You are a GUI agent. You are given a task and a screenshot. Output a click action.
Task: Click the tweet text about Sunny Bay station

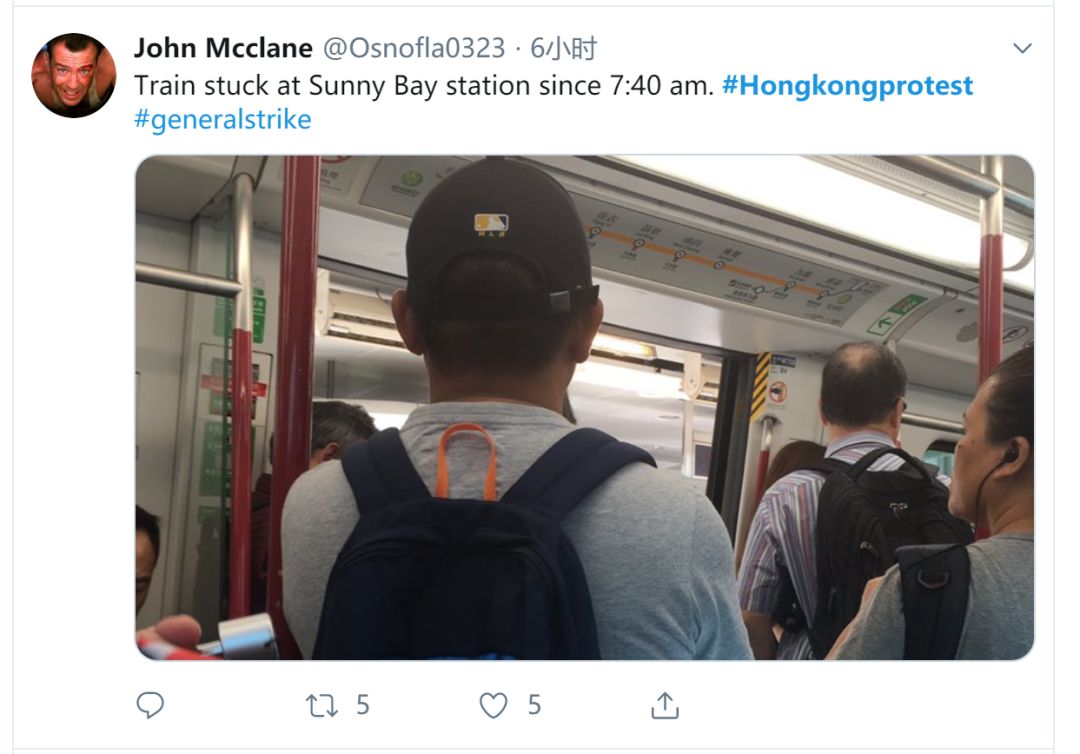point(424,86)
